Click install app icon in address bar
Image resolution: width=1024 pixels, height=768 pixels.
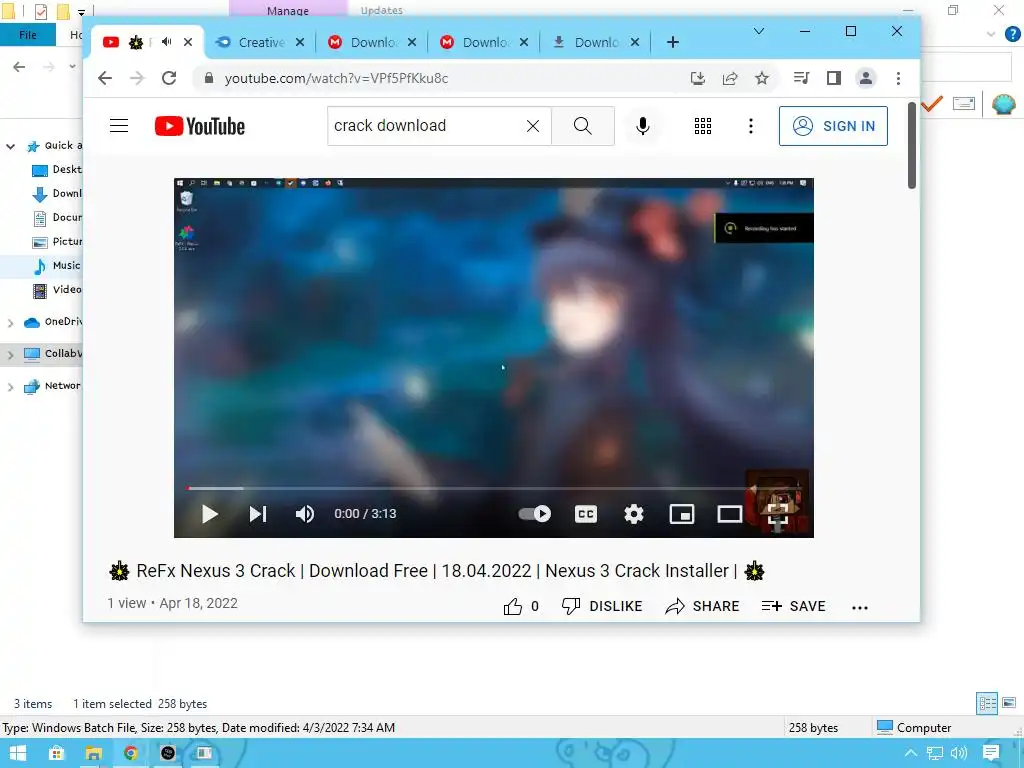pyautogui.click(x=697, y=78)
